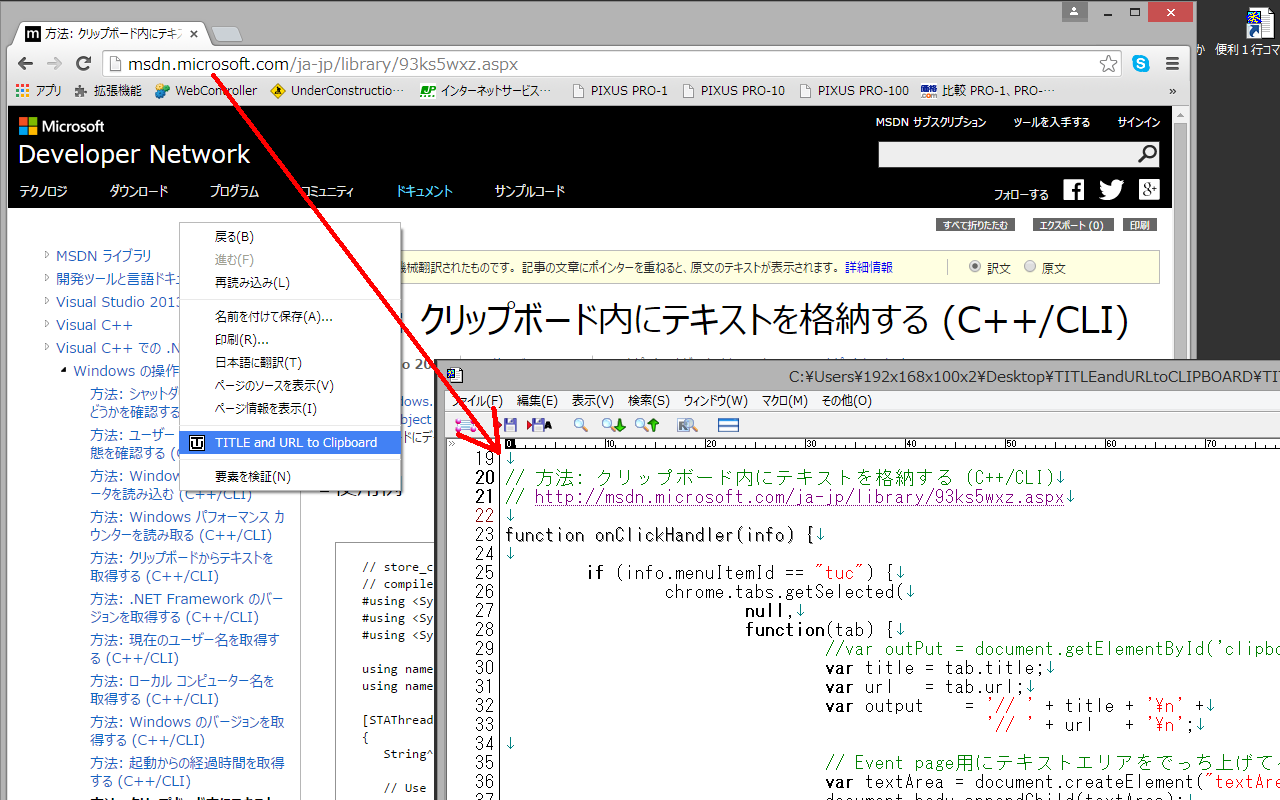Viewport: 1280px width, 800px height.
Task: Open the 表示(V) menu in editor
Action: 592,401
